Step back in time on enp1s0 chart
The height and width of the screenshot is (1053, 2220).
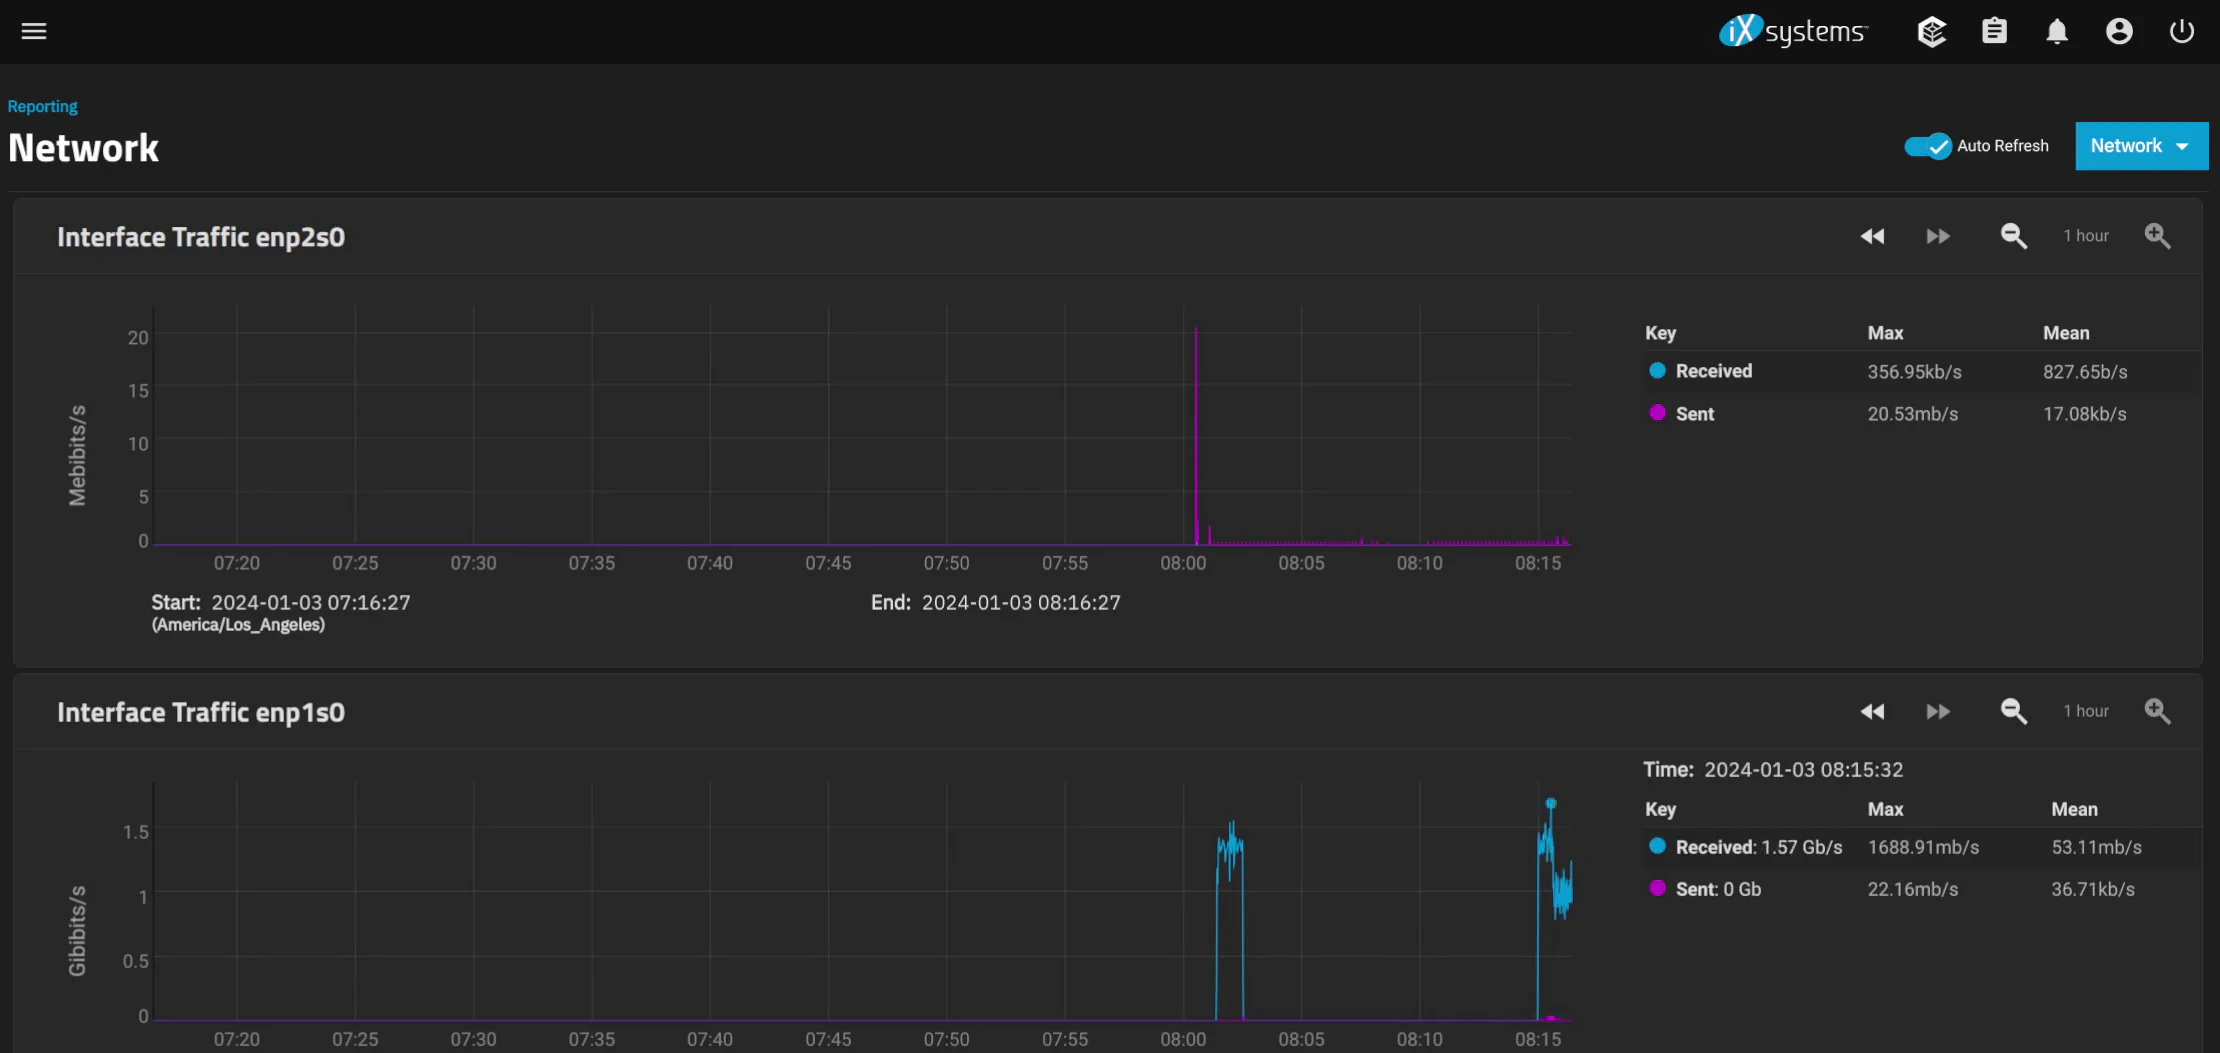click(x=1872, y=711)
